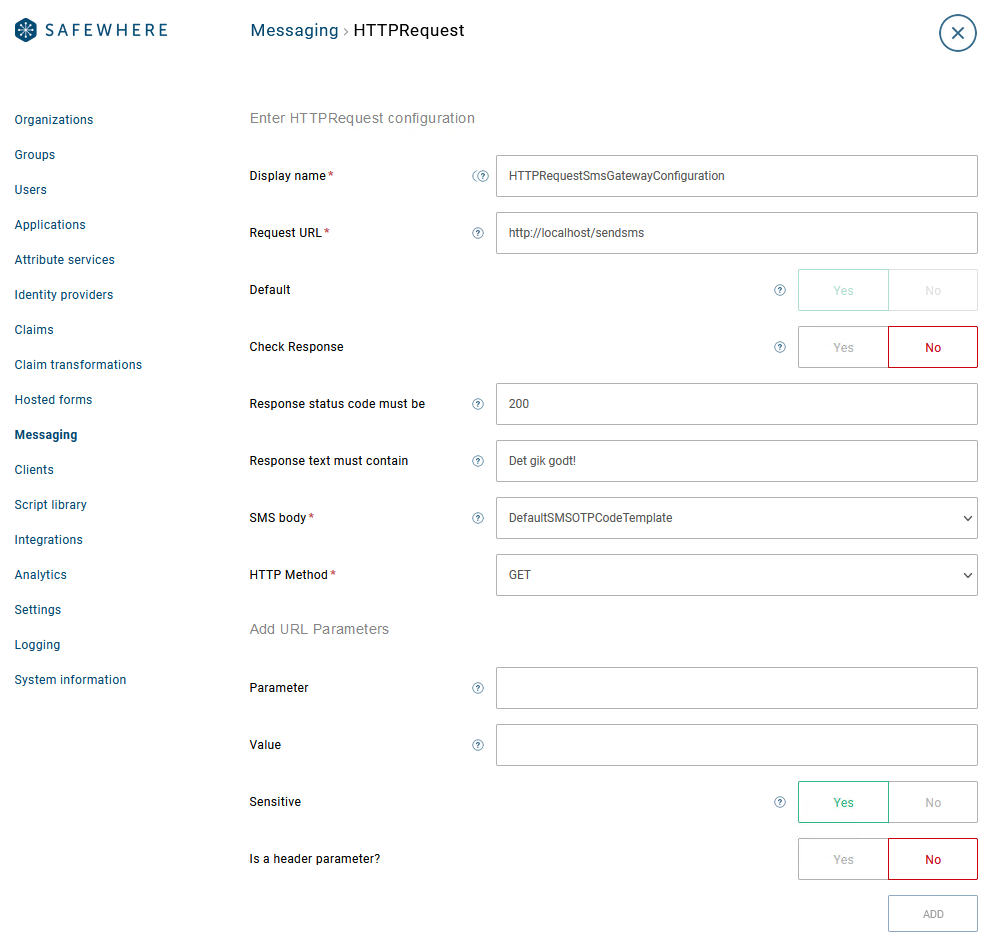Set Check Response to Yes
The height and width of the screenshot is (945, 994).
(843, 347)
